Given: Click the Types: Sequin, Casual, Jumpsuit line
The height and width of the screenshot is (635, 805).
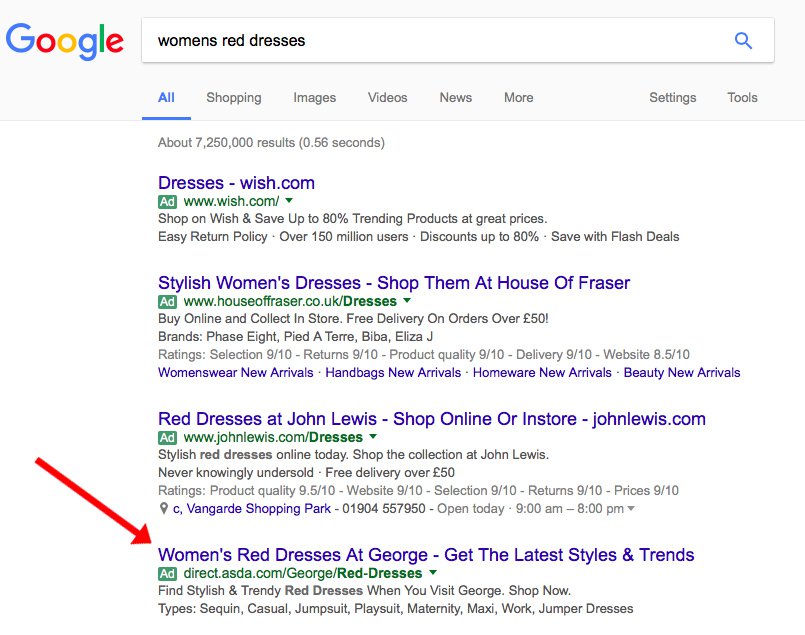Looking at the screenshot, I should click(x=395, y=609).
